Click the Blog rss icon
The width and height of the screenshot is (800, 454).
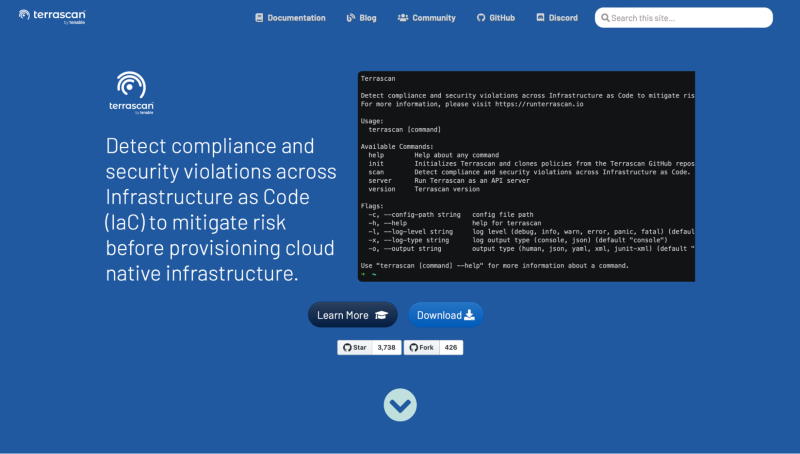(351, 18)
